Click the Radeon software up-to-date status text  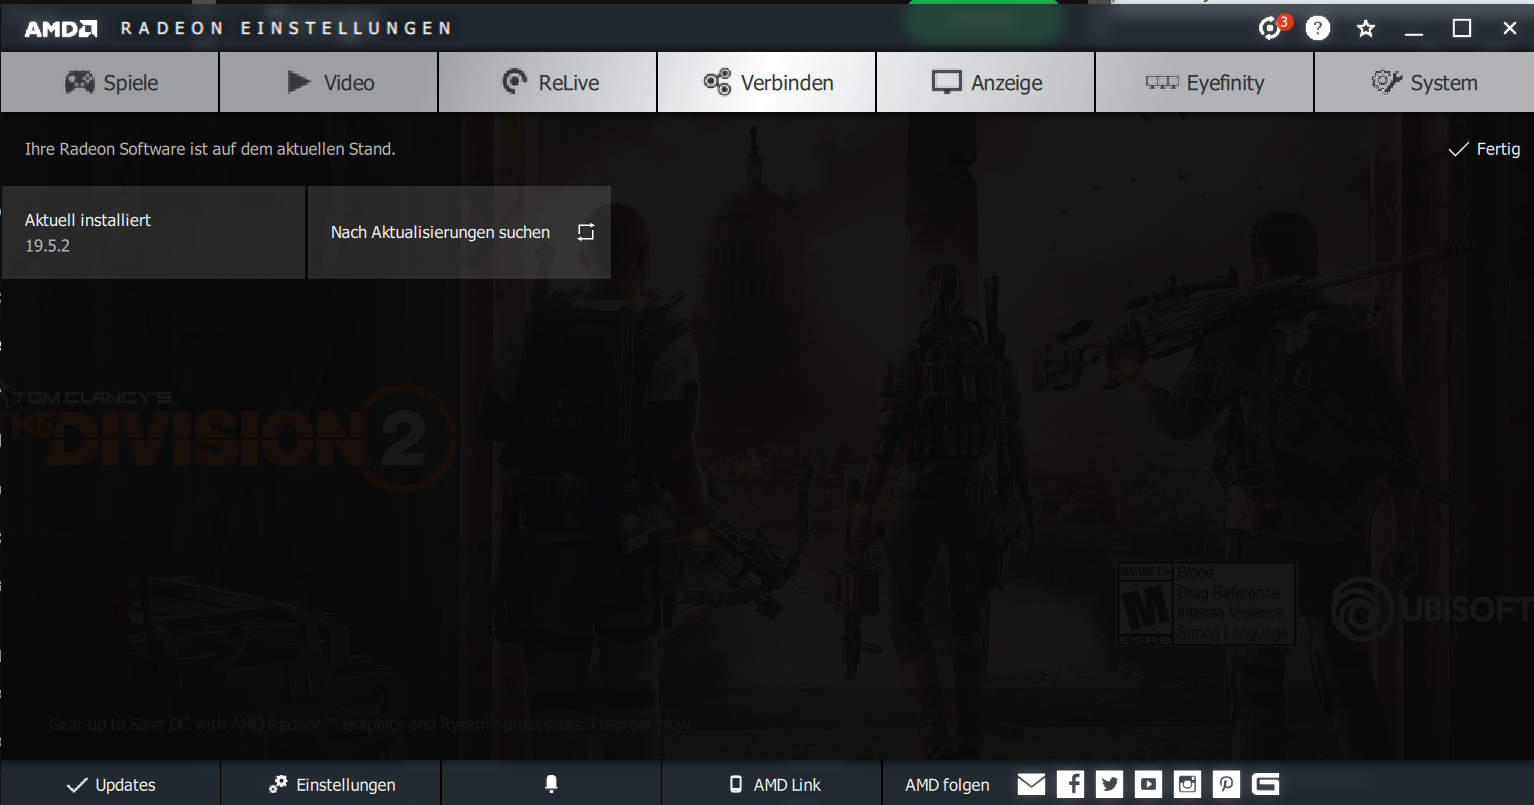click(210, 149)
